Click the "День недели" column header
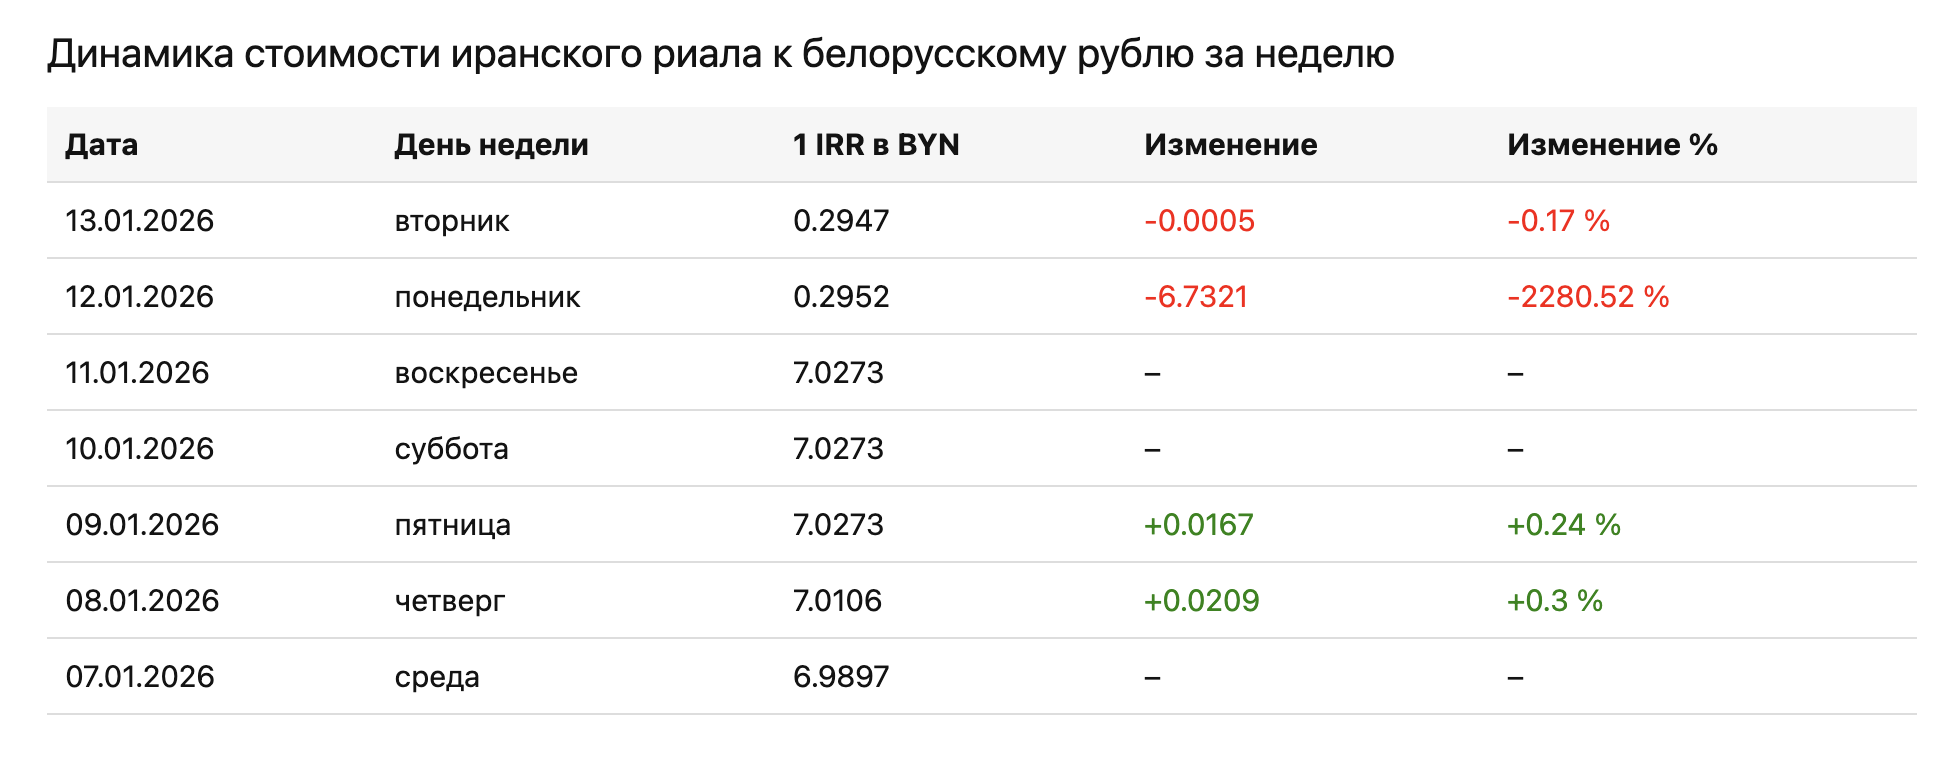This screenshot has height=760, width=1940. pos(491,145)
